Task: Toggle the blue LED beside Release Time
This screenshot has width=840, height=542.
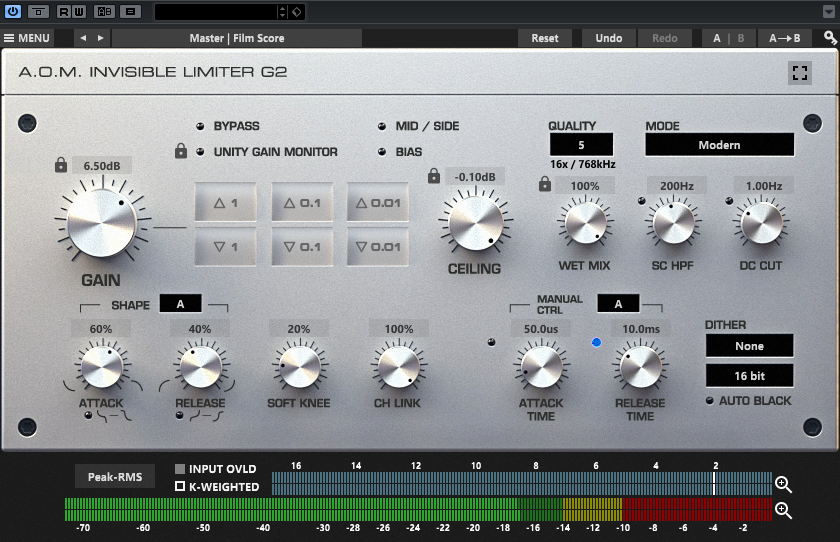Action: tap(596, 342)
